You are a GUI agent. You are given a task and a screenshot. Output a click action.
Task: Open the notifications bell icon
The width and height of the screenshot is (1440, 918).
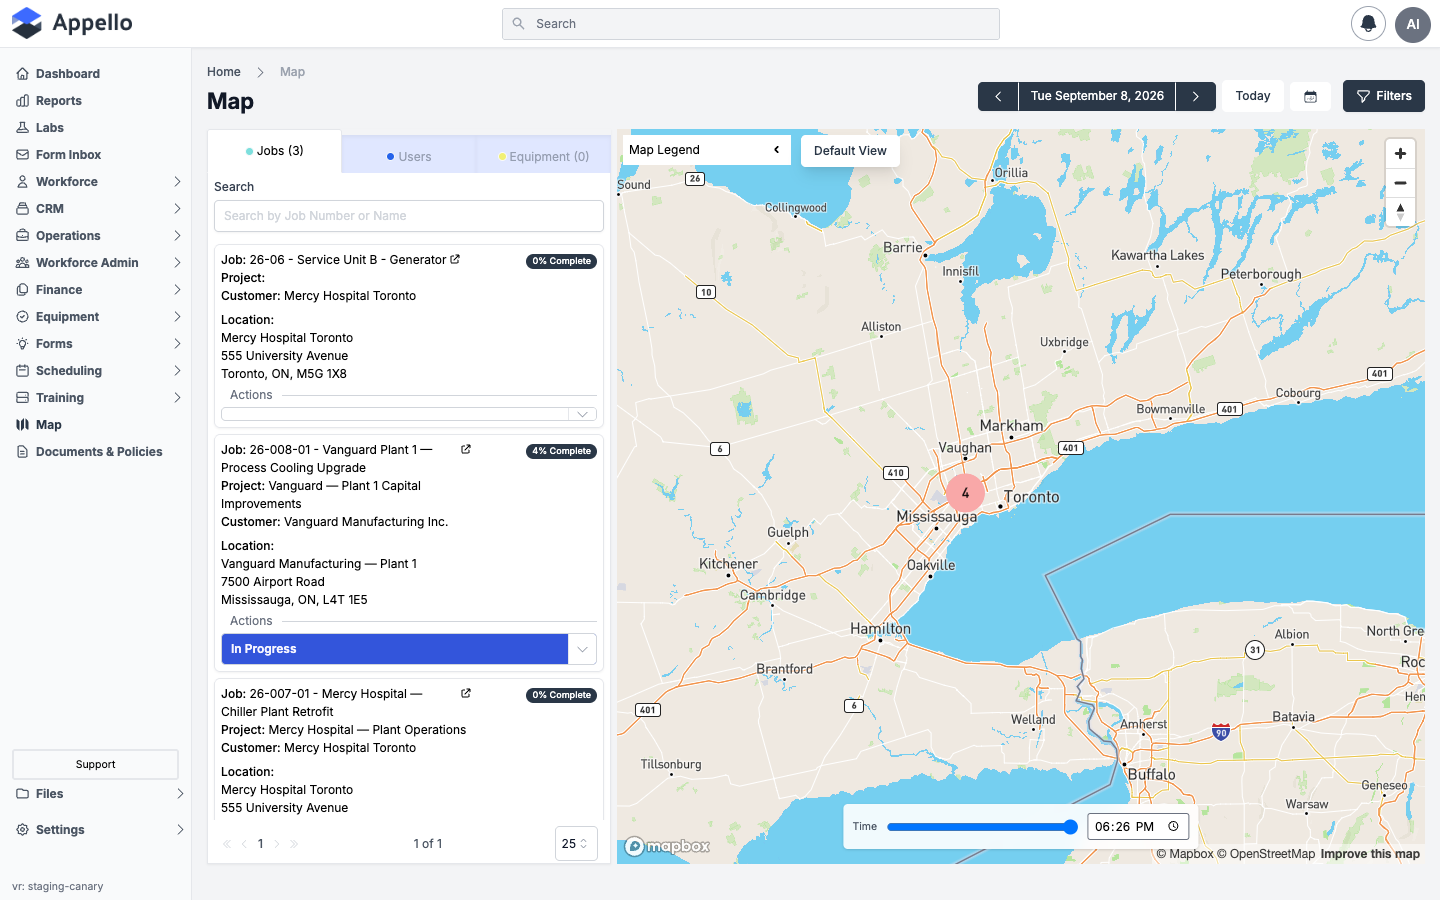[1368, 24]
